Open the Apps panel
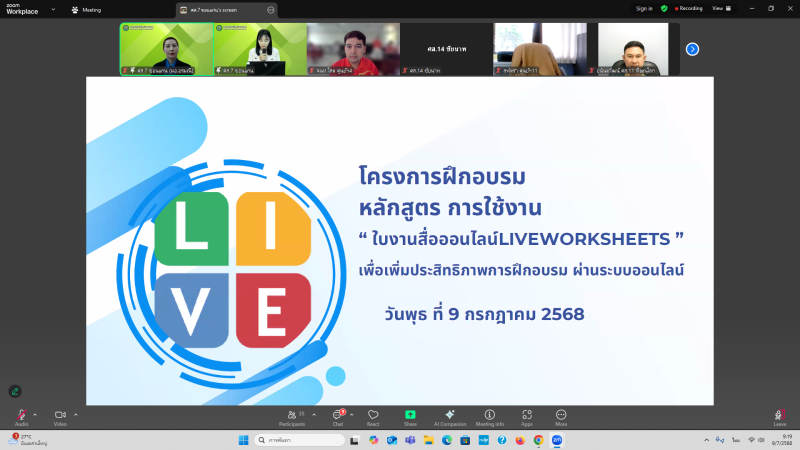This screenshot has height=450, width=800. click(x=527, y=415)
